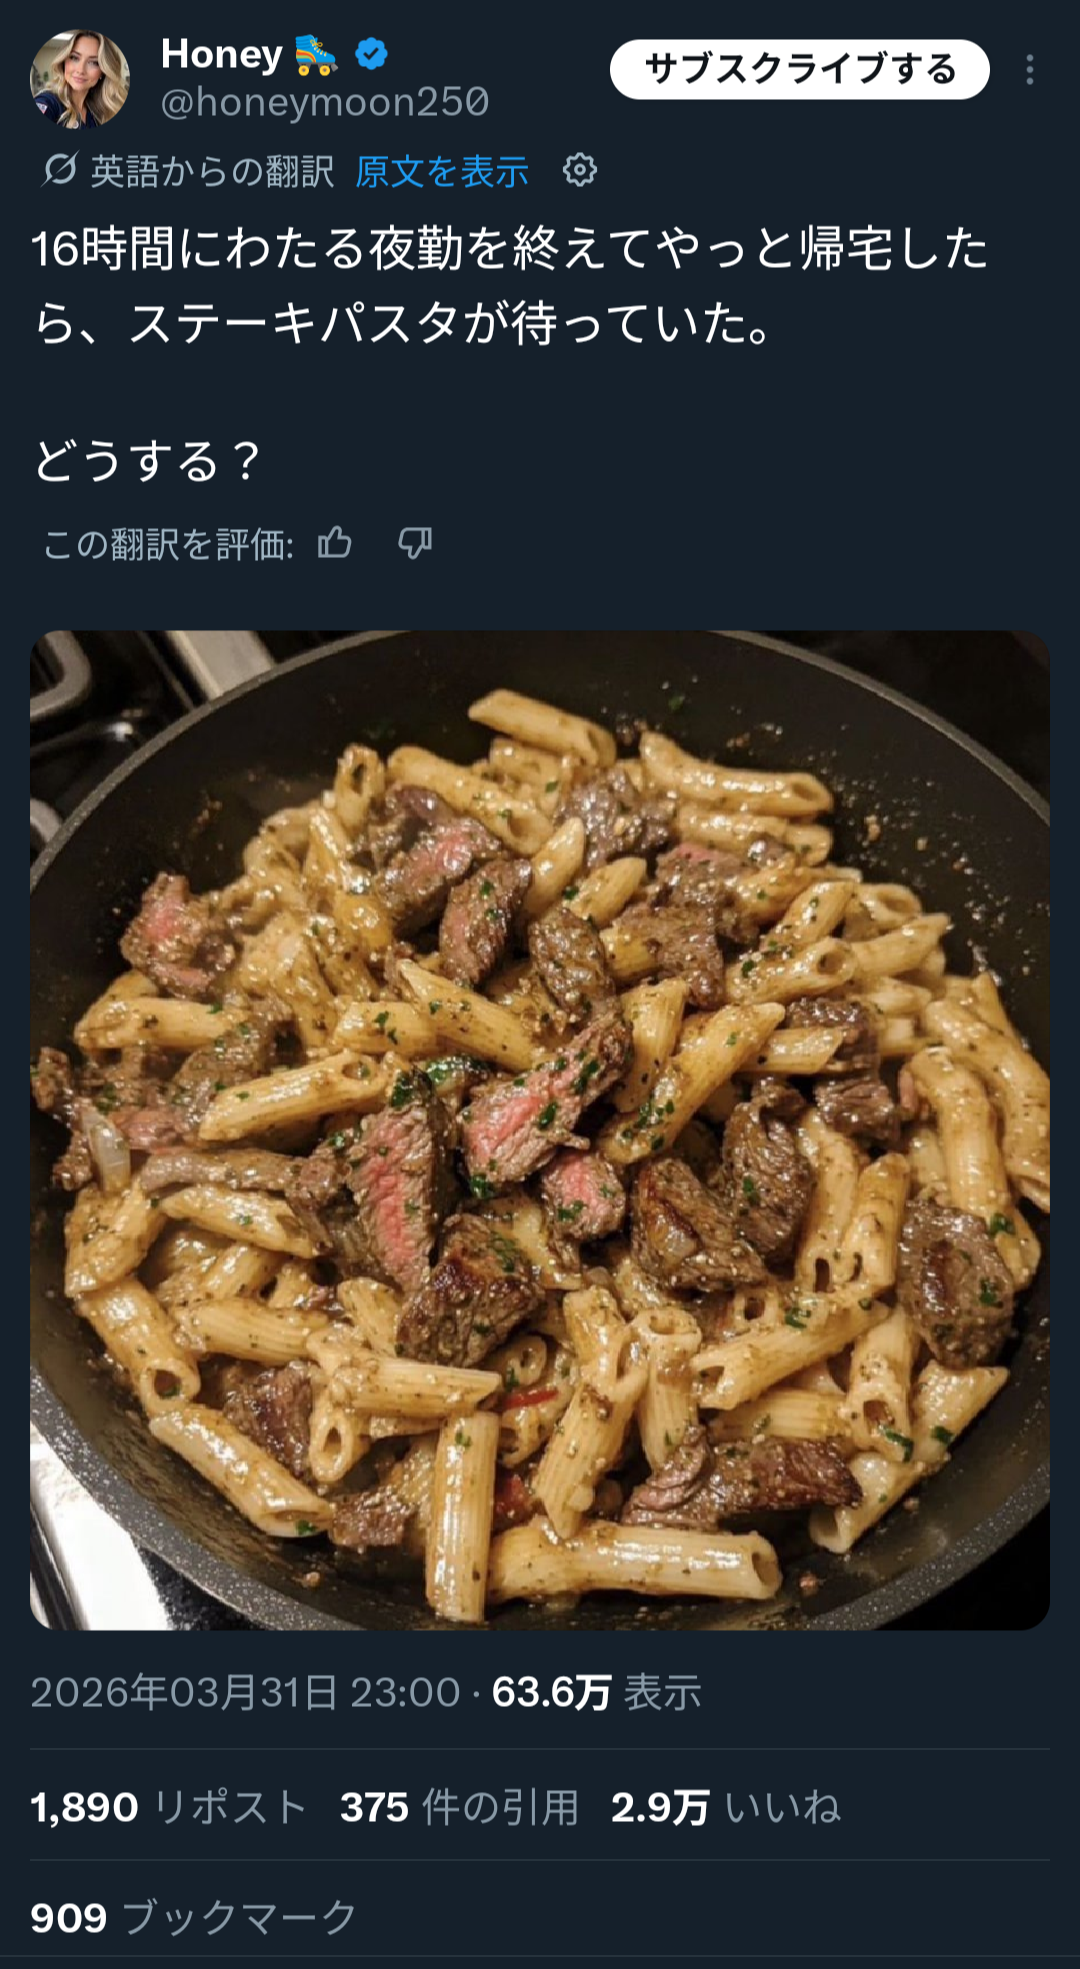The image size is (1080, 1969).
Task: Open Honey's profile picture
Action: [x=80, y=79]
